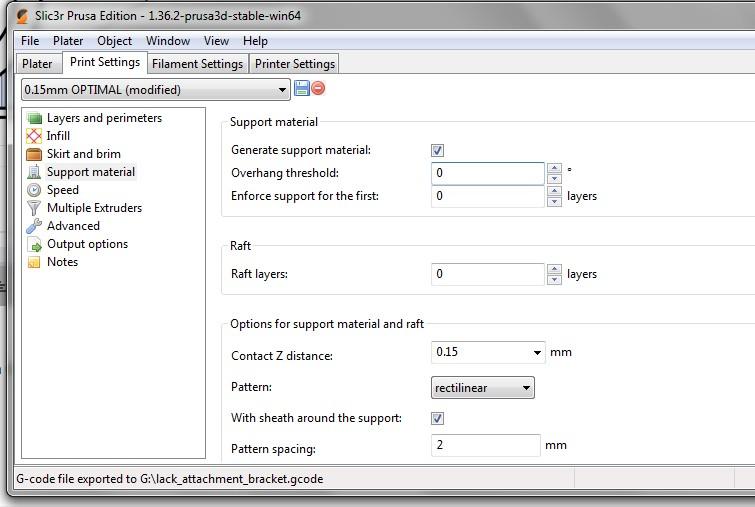The width and height of the screenshot is (755, 507).
Task: Open Contact Z distance dropdown
Action: coord(537,352)
